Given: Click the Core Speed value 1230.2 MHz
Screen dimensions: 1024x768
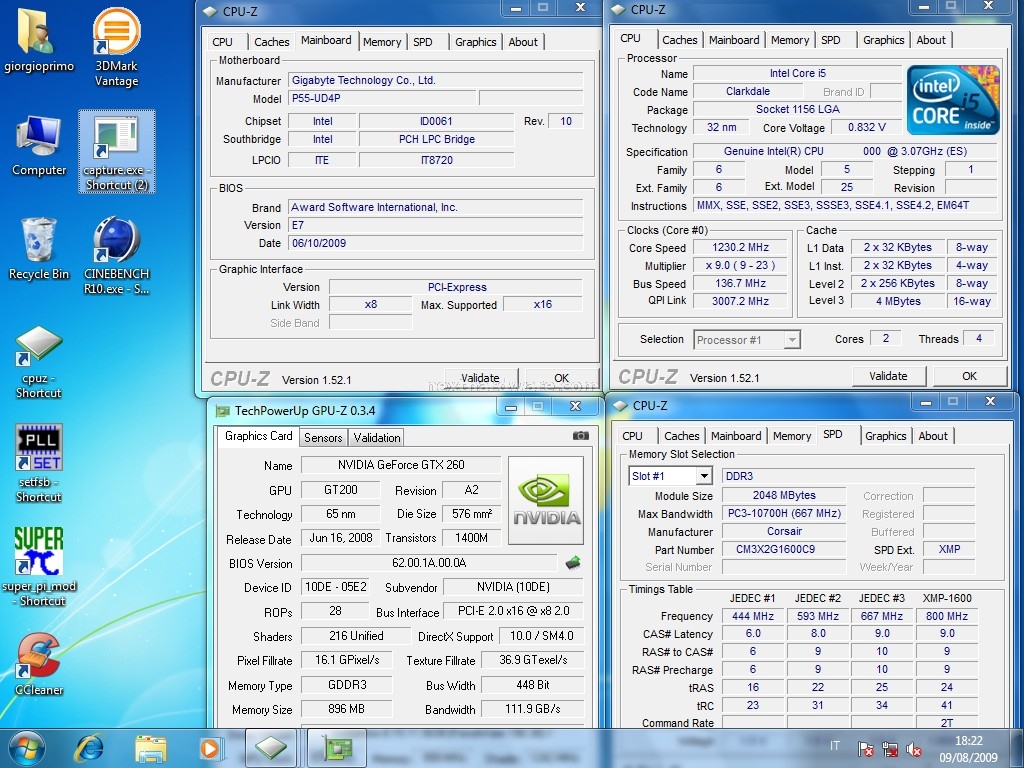Looking at the screenshot, I should click(740, 248).
